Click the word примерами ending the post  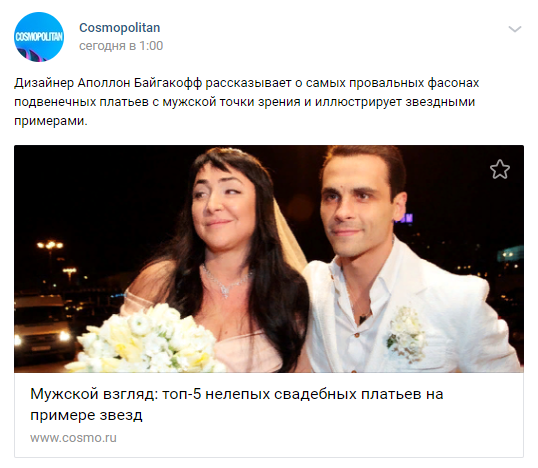50,121
